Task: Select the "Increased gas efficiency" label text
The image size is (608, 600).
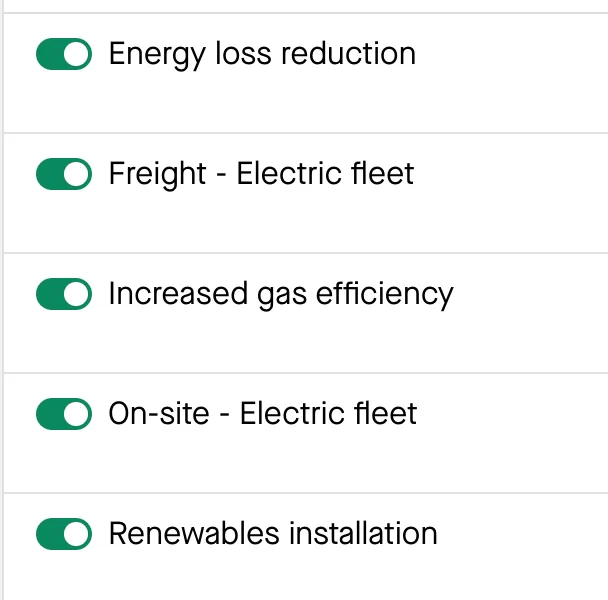Action: 280,294
